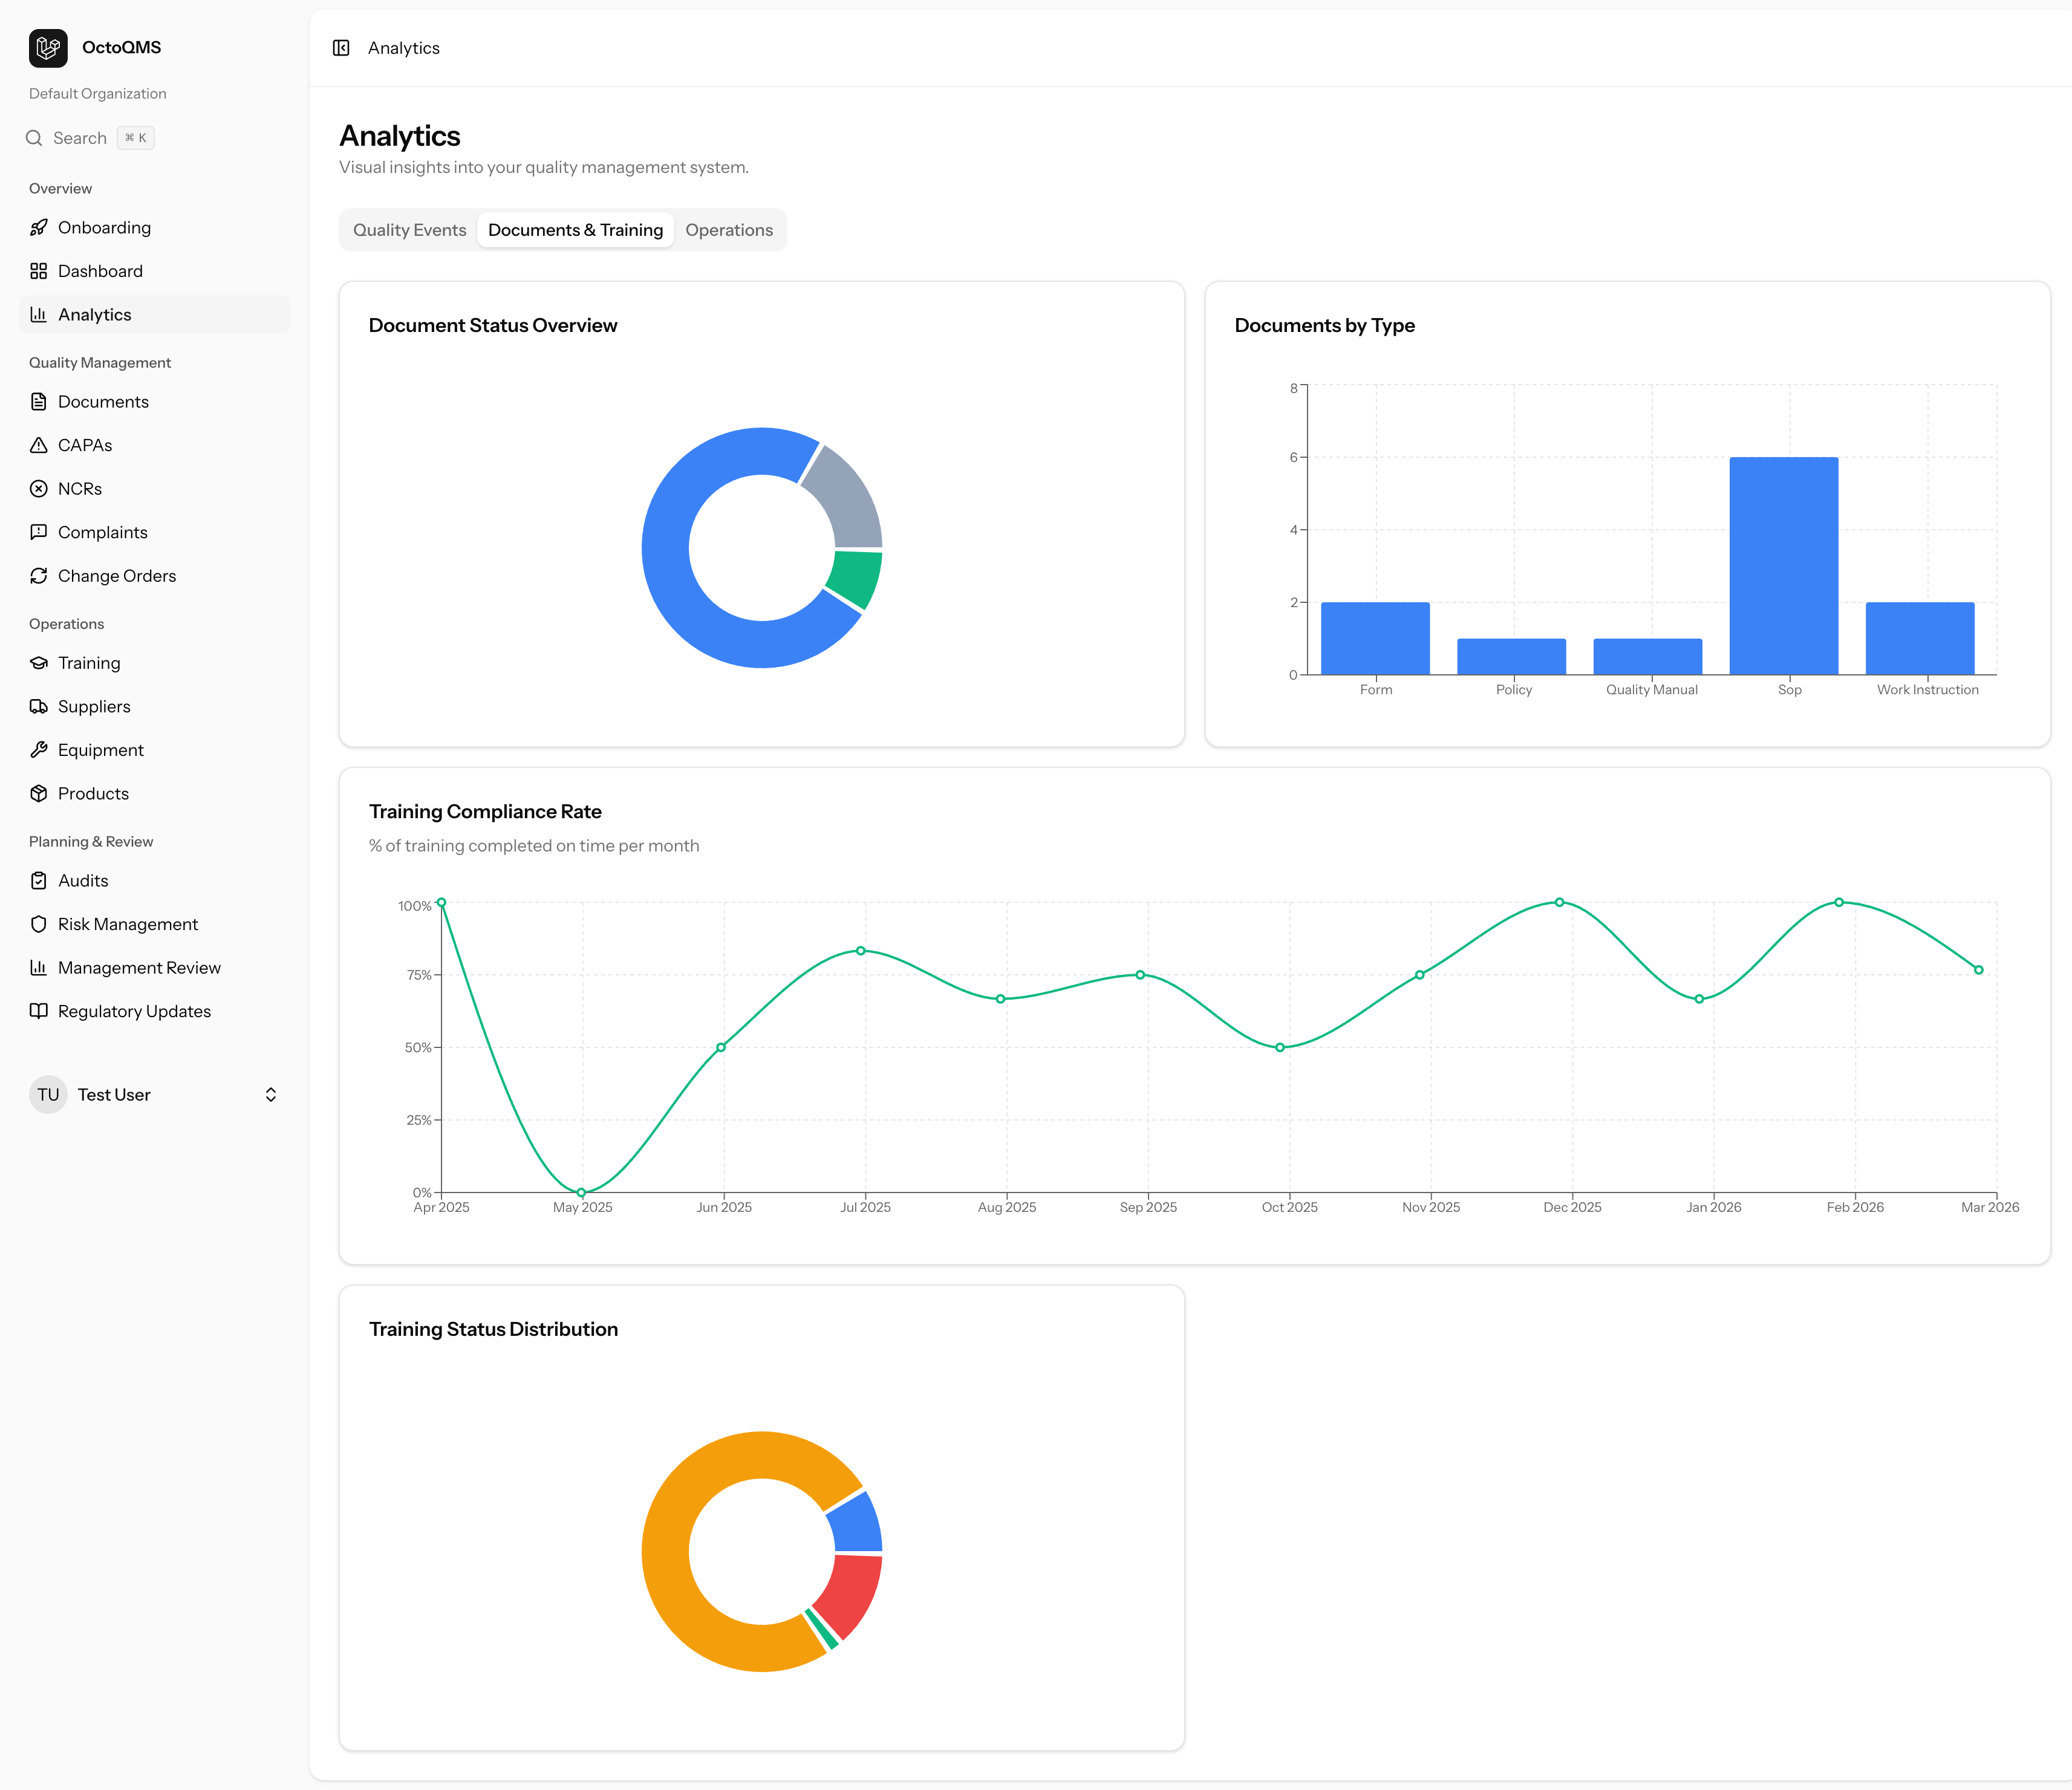Click the Default Organization label
The height and width of the screenshot is (1790, 2072).
pyautogui.click(x=98, y=94)
